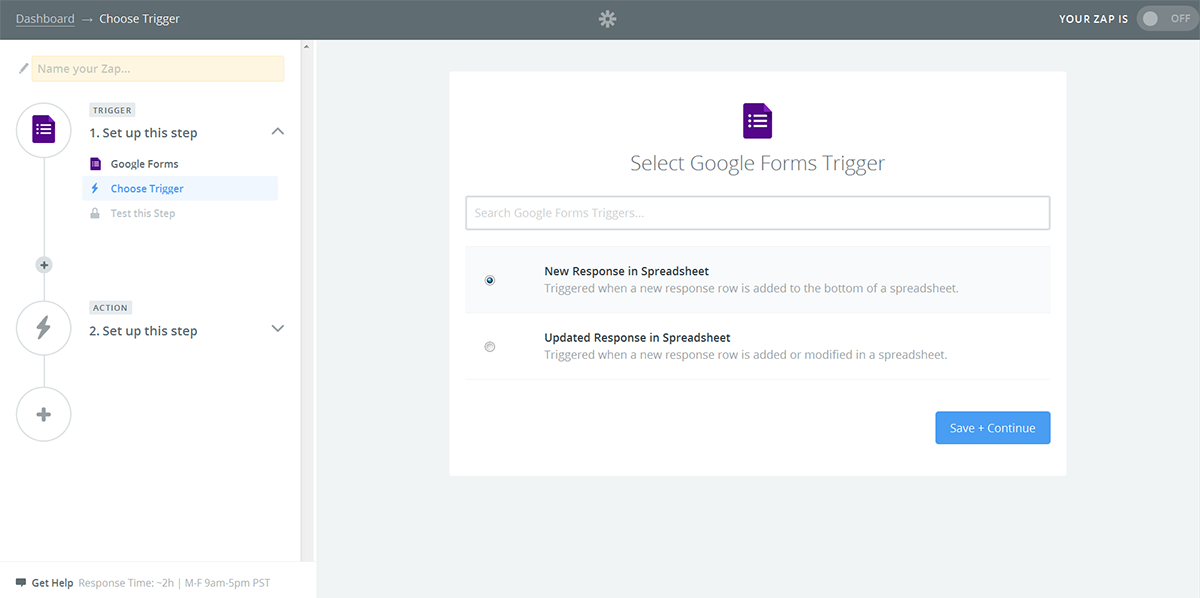Click the Name your Zap field
Image resolution: width=1200 pixels, height=598 pixels.
coord(158,69)
